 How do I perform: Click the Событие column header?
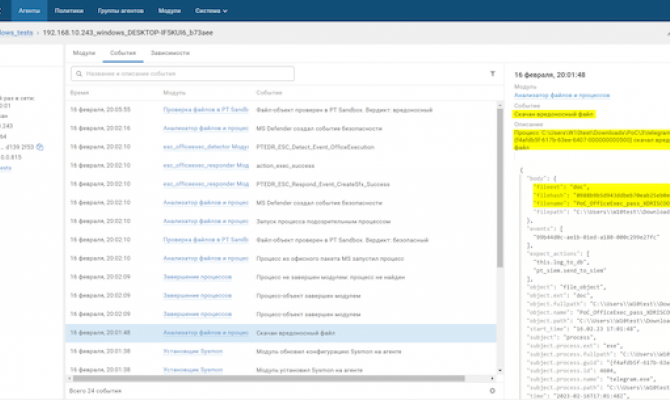[269, 92]
